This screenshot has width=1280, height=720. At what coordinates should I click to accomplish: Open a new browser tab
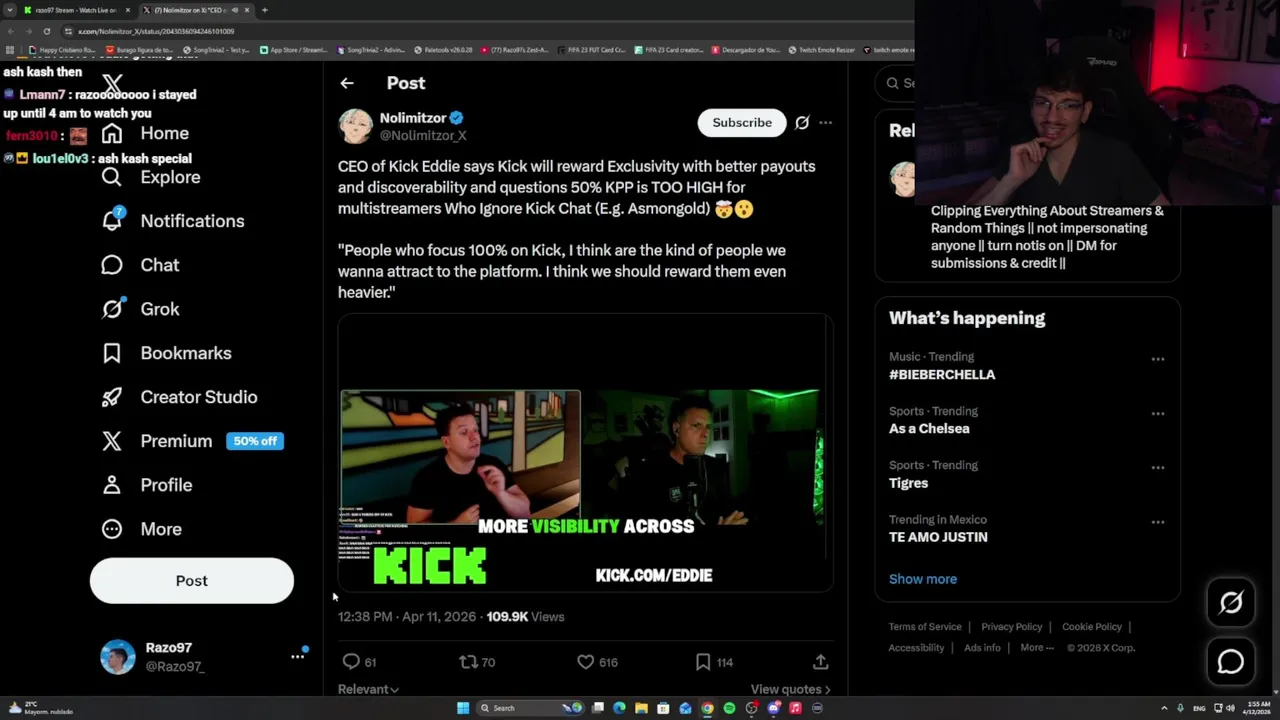(x=265, y=10)
